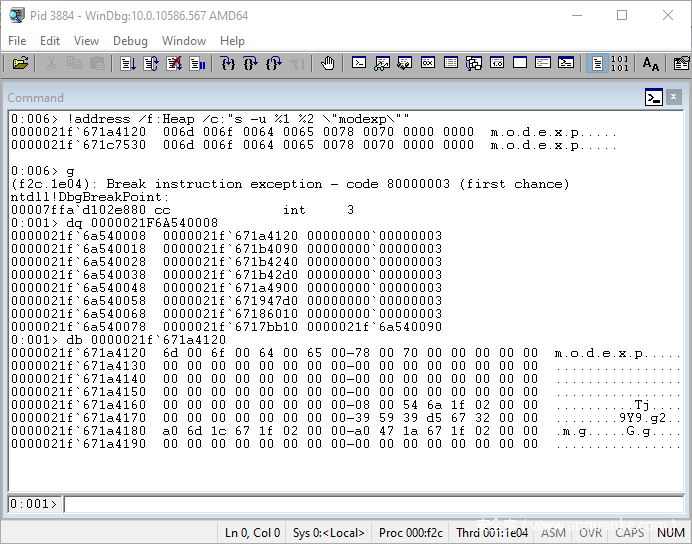The height and width of the screenshot is (544, 692).
Task: Toggle Source mode off (101) button
Action: click(x=620, y=64)
